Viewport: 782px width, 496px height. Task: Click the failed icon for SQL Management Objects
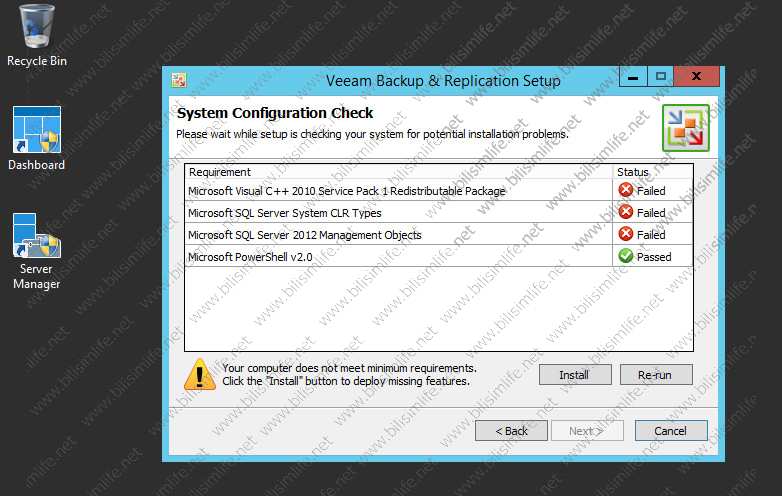(625, 234)
